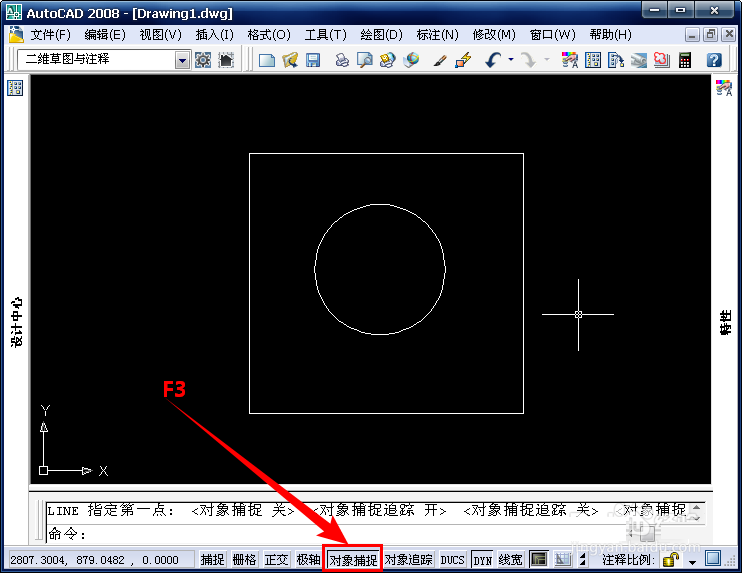Click Workspace Settings gear icon

203,60
